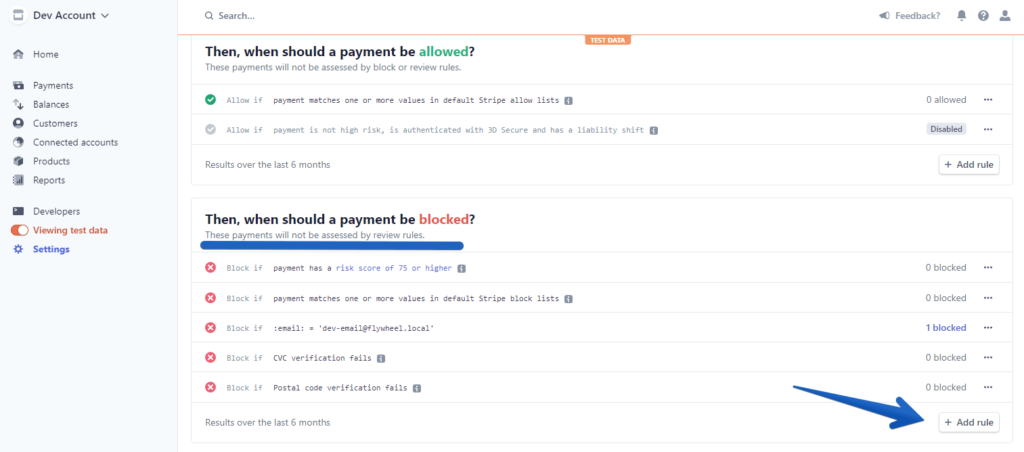The width and height of the screenshot is (1024, 452).
Task: Open more options for the email block rule
Action: (x=988, y=328)
